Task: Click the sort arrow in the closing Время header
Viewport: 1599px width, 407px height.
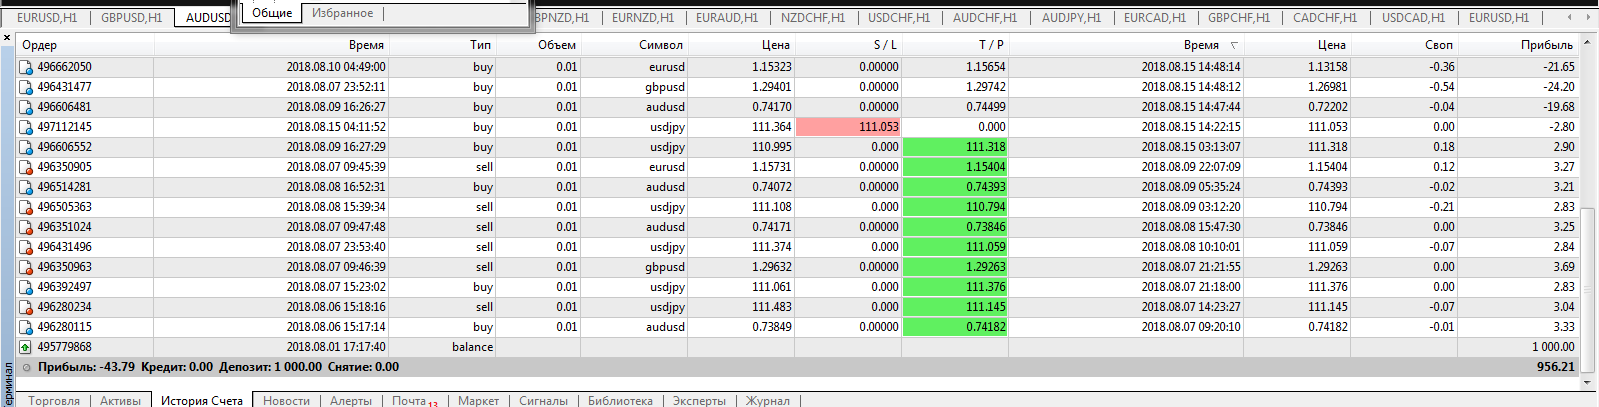Action: [1234, 45]
